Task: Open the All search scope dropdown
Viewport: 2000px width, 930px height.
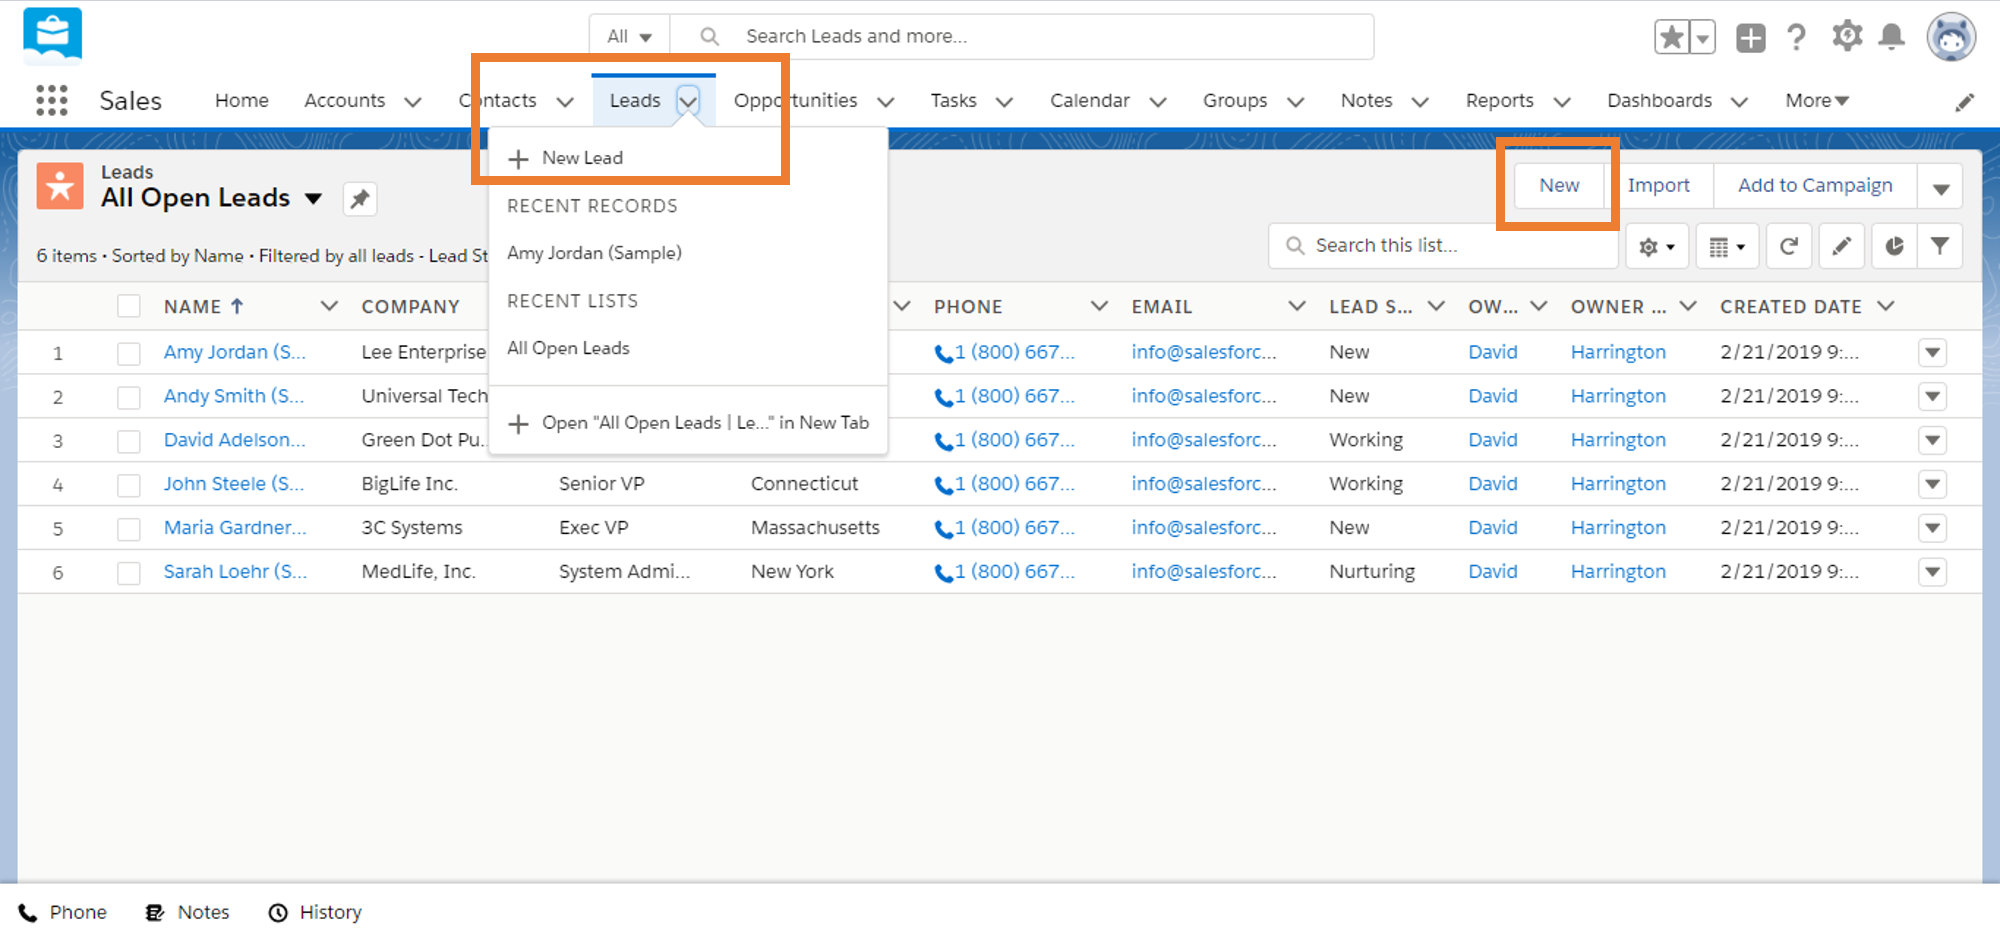Action: (x=629, y=37)
